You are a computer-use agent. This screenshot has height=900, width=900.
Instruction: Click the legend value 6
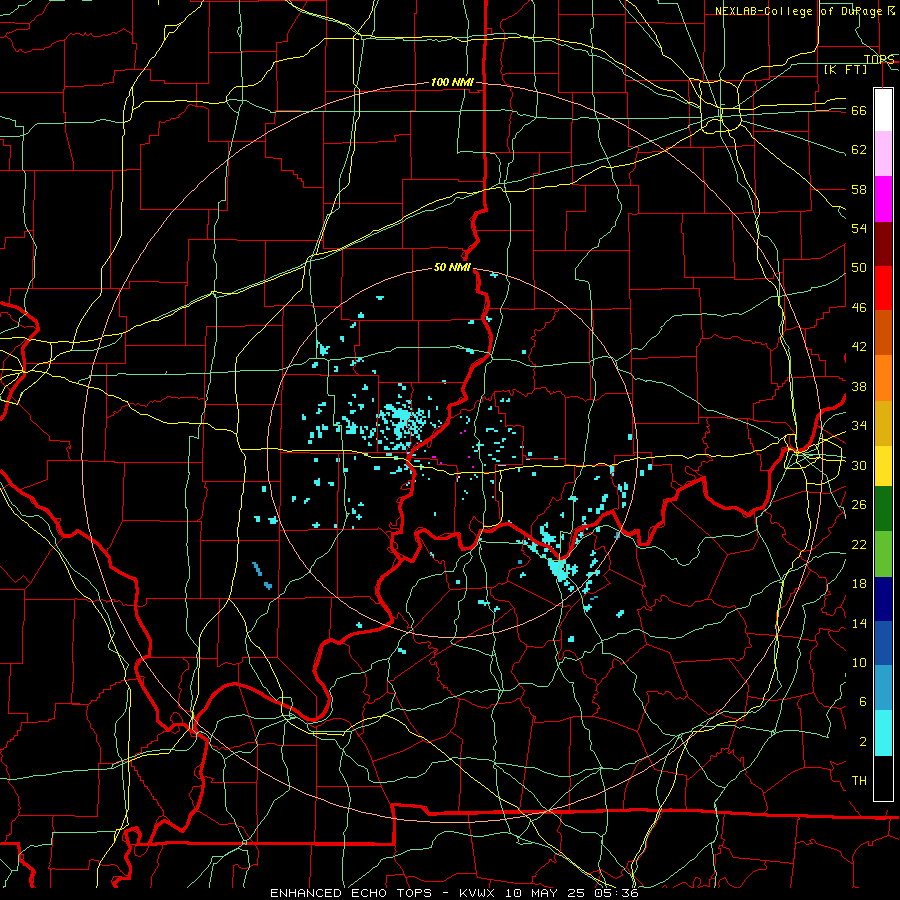[862, 701]
